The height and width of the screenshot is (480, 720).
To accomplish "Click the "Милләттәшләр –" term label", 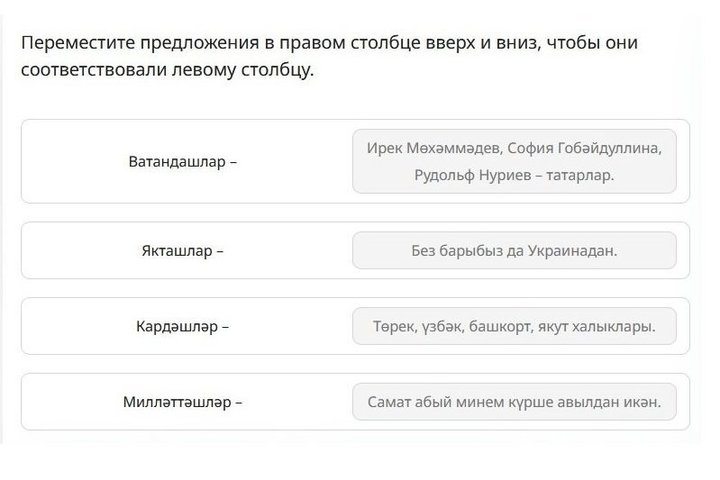I will (x=183, y=402).
